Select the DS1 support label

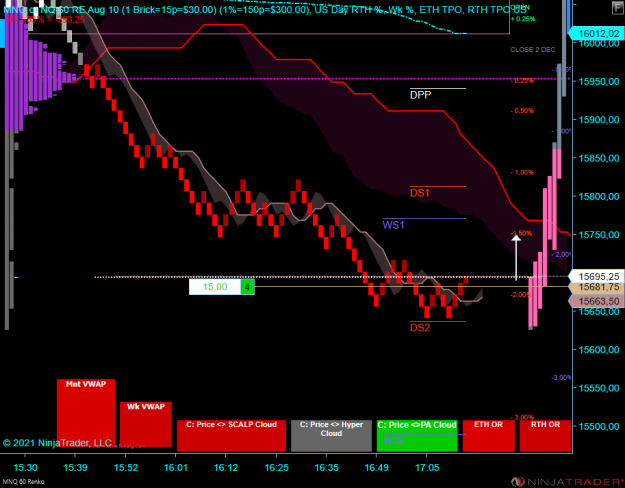pyautogui.click(x=420, y=193)
